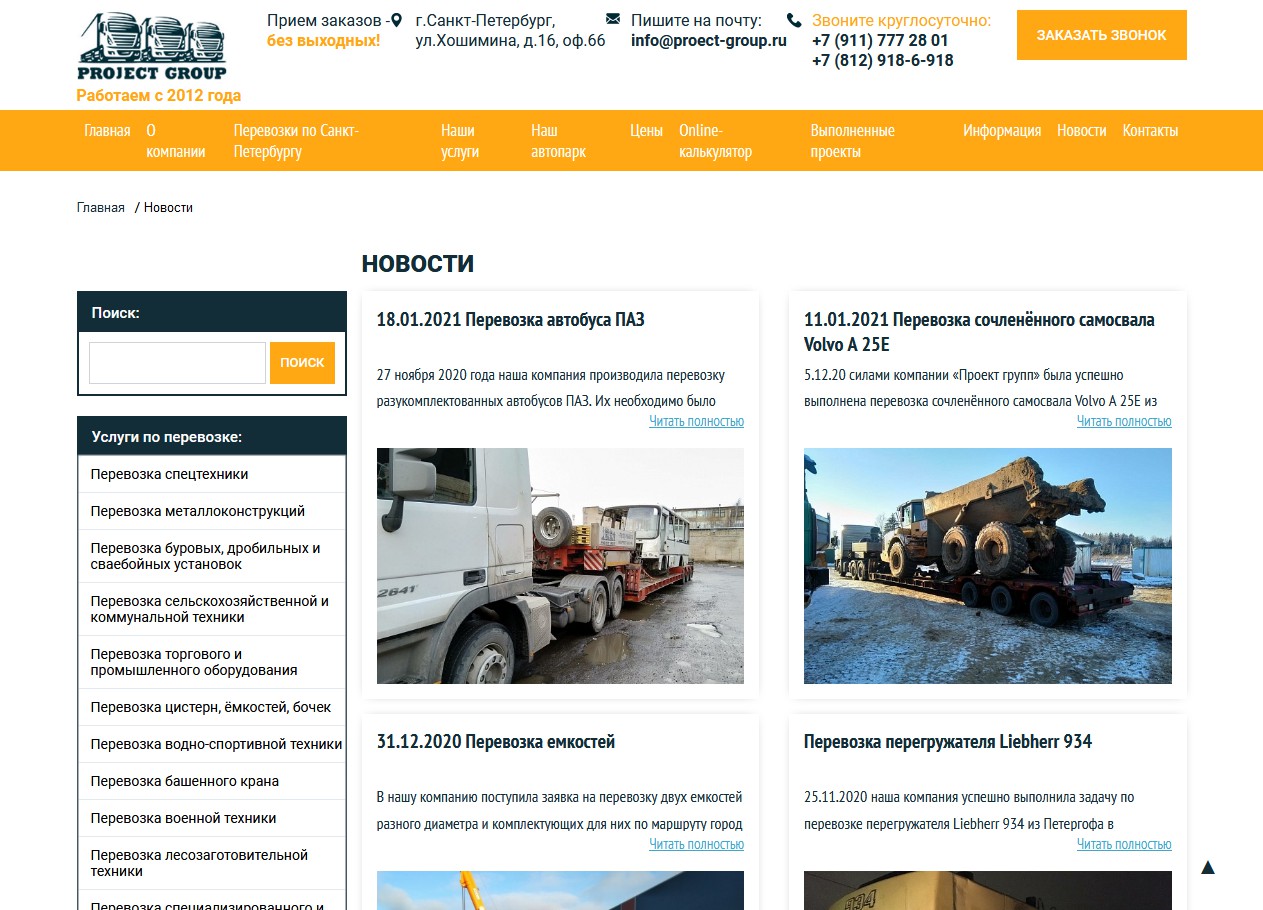Open Перевозка военной техники link
The image size is (1263, 910).
click(x=212, y=818)
